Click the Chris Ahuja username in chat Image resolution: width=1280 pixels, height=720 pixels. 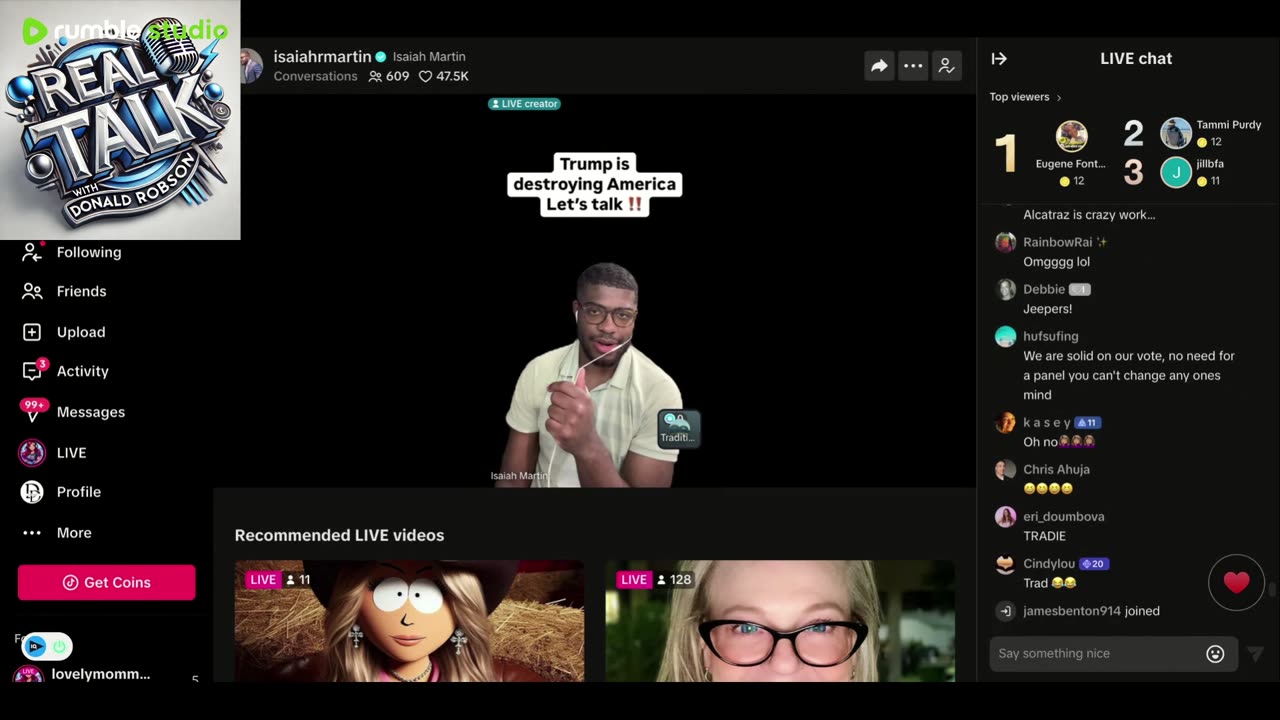click(x=1056, y=469)
